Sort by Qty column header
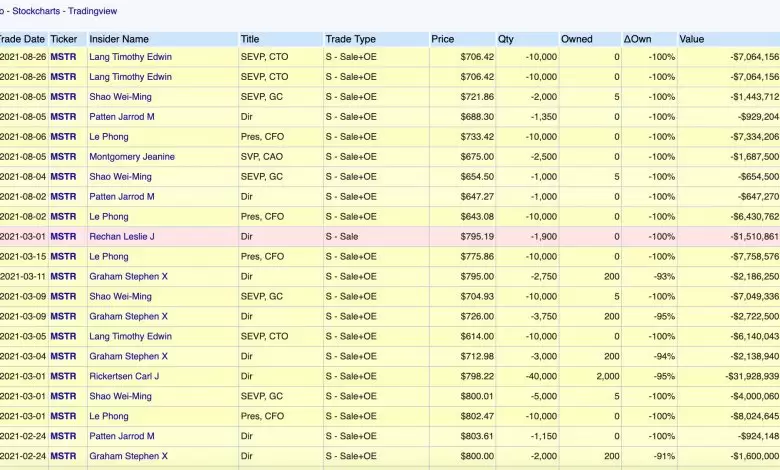 pyautogui.click(x=506, y=39)
